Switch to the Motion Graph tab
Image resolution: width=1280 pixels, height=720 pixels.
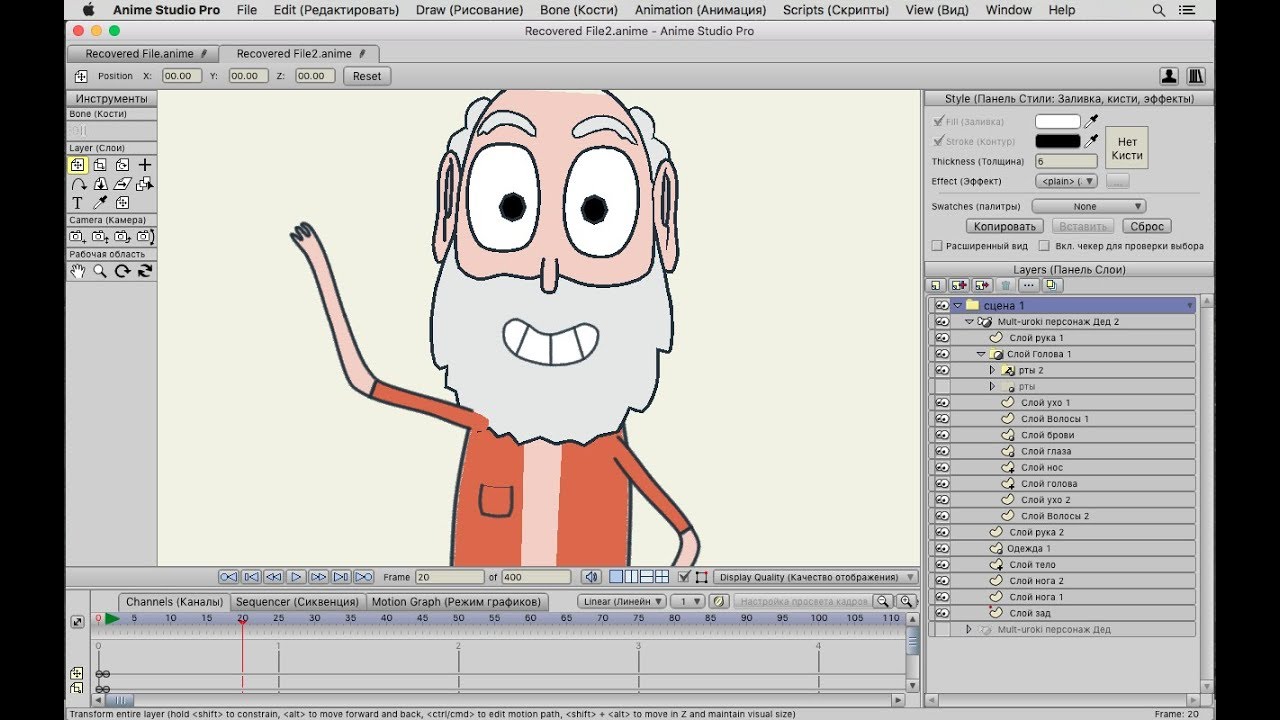coord(456,602)
